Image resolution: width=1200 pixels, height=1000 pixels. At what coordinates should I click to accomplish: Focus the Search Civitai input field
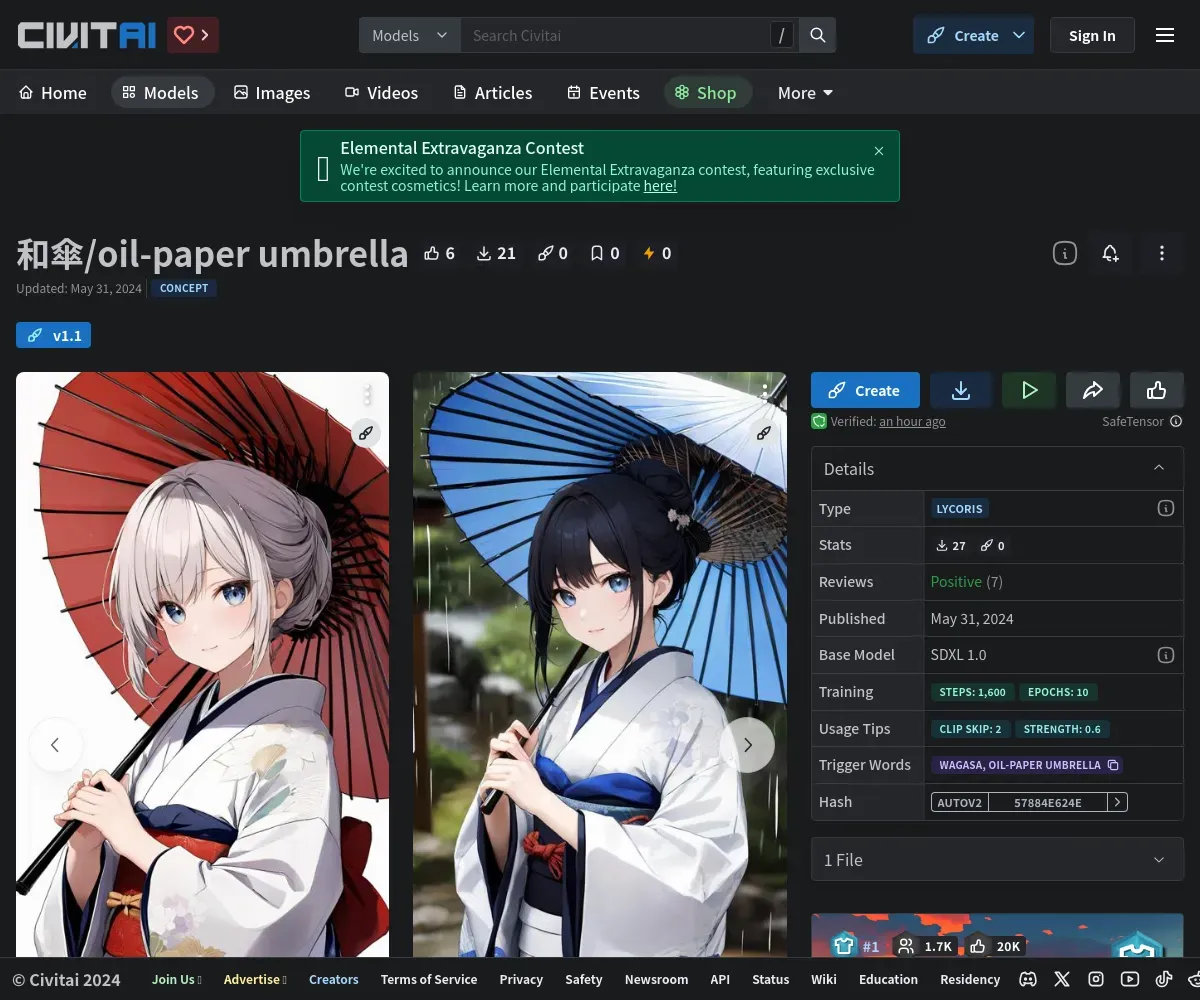(x=615, y=35)
